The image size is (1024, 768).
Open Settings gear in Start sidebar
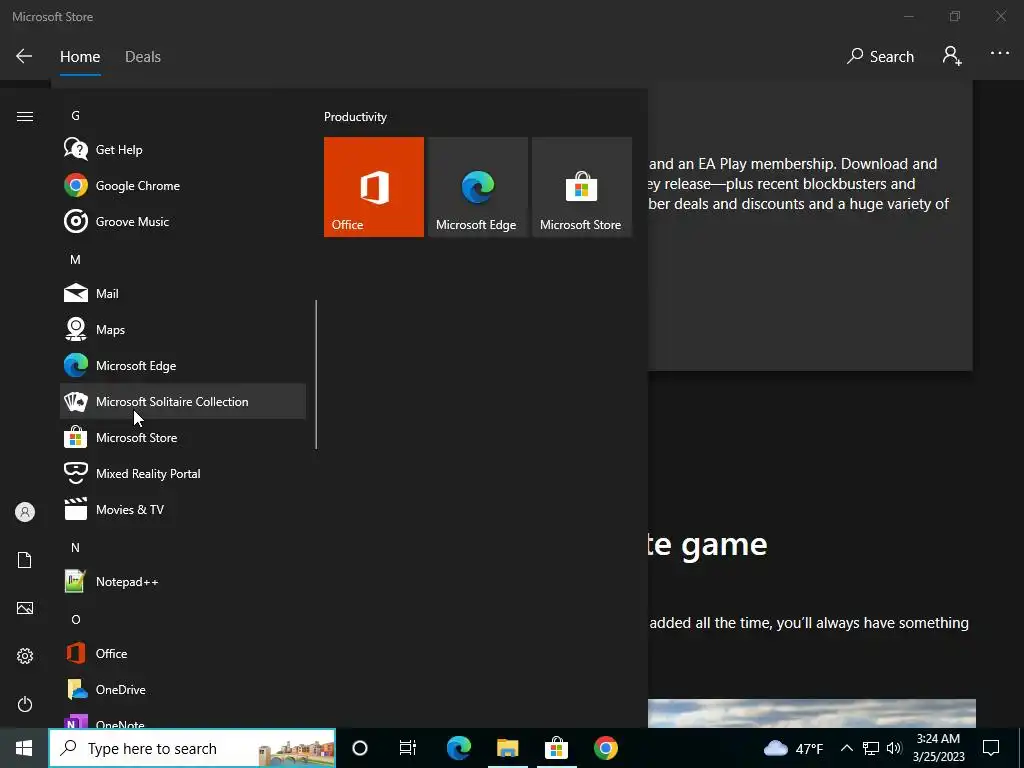(x=25, y=656)
